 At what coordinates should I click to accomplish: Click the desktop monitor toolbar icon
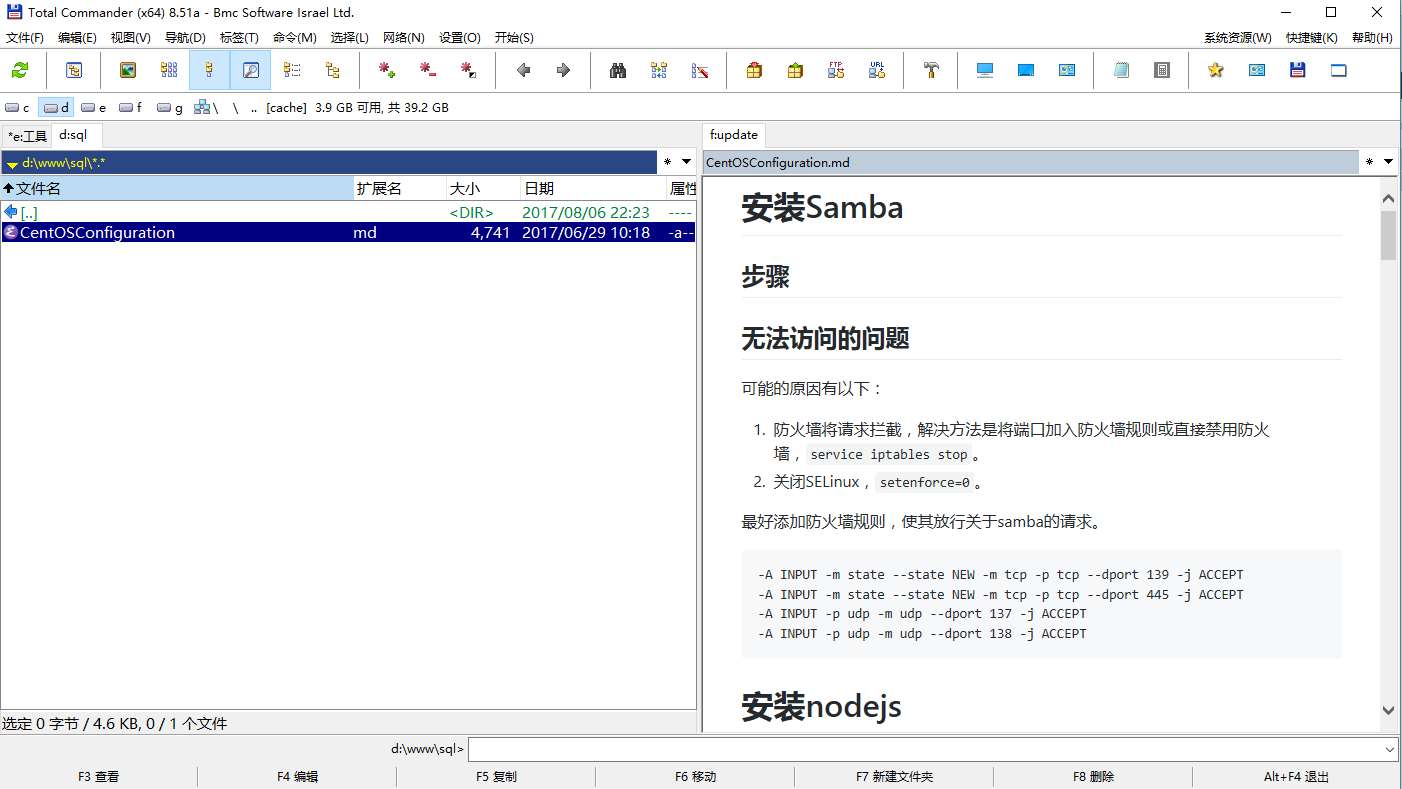tap(985, 70)
